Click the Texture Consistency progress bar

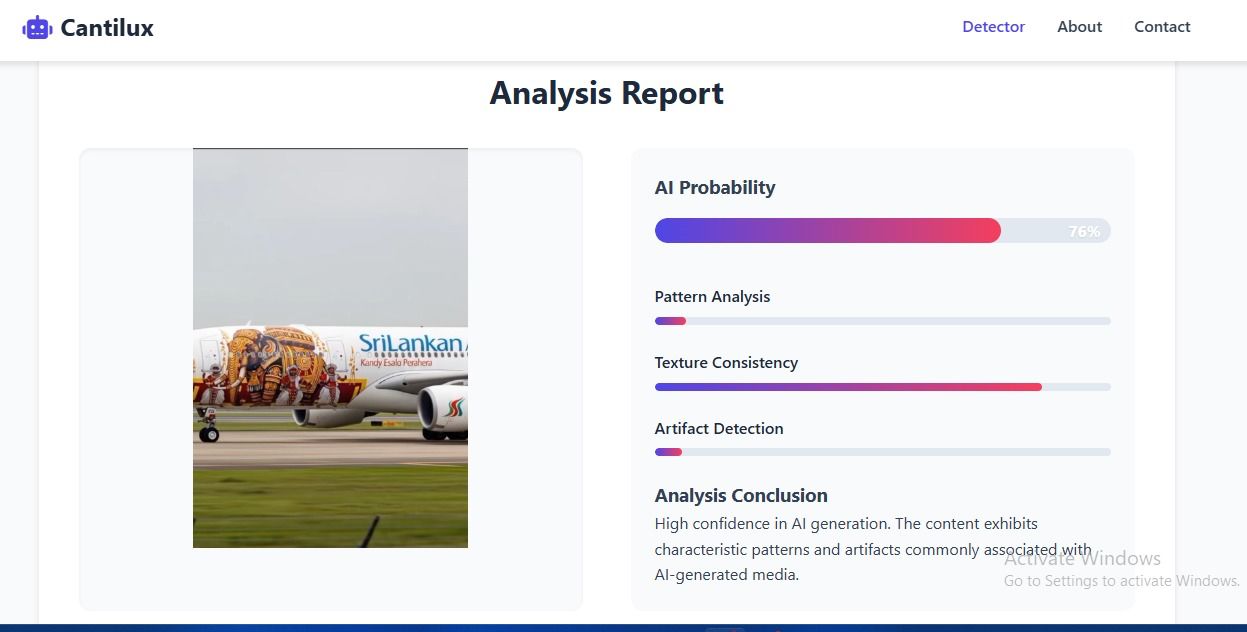click(882, 387)
